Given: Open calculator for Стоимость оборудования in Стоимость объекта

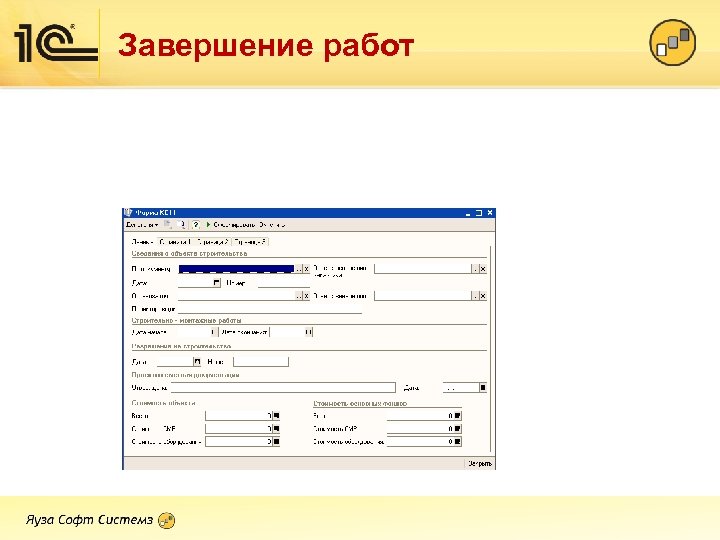Looking at the screenshot, I should tap(276, 441).
